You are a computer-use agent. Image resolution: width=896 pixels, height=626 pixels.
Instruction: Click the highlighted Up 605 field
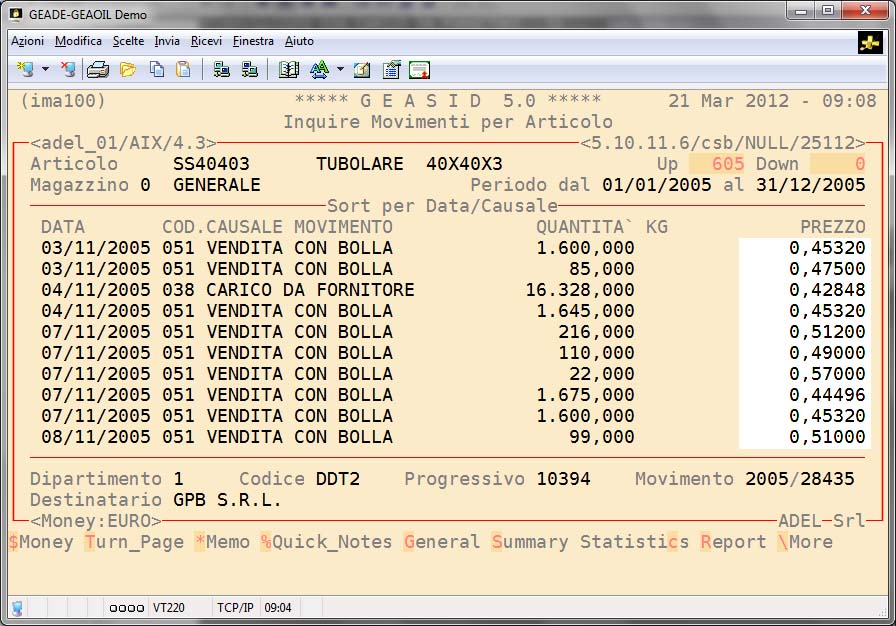click(716, 164)
